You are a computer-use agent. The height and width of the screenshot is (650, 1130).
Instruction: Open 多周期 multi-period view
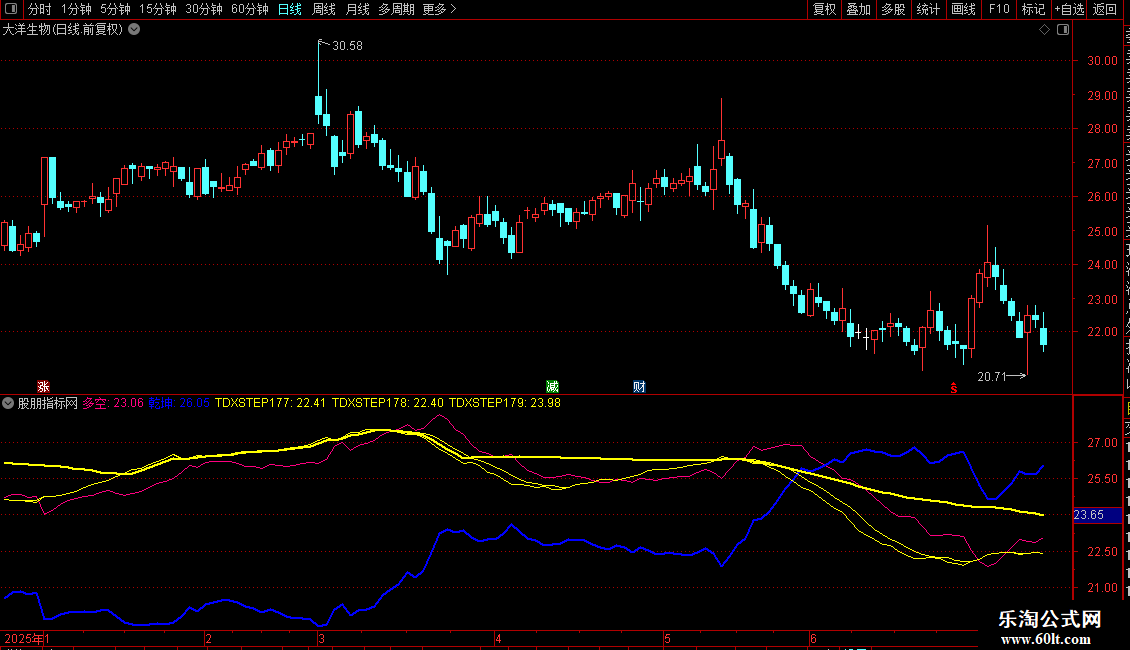396,9
